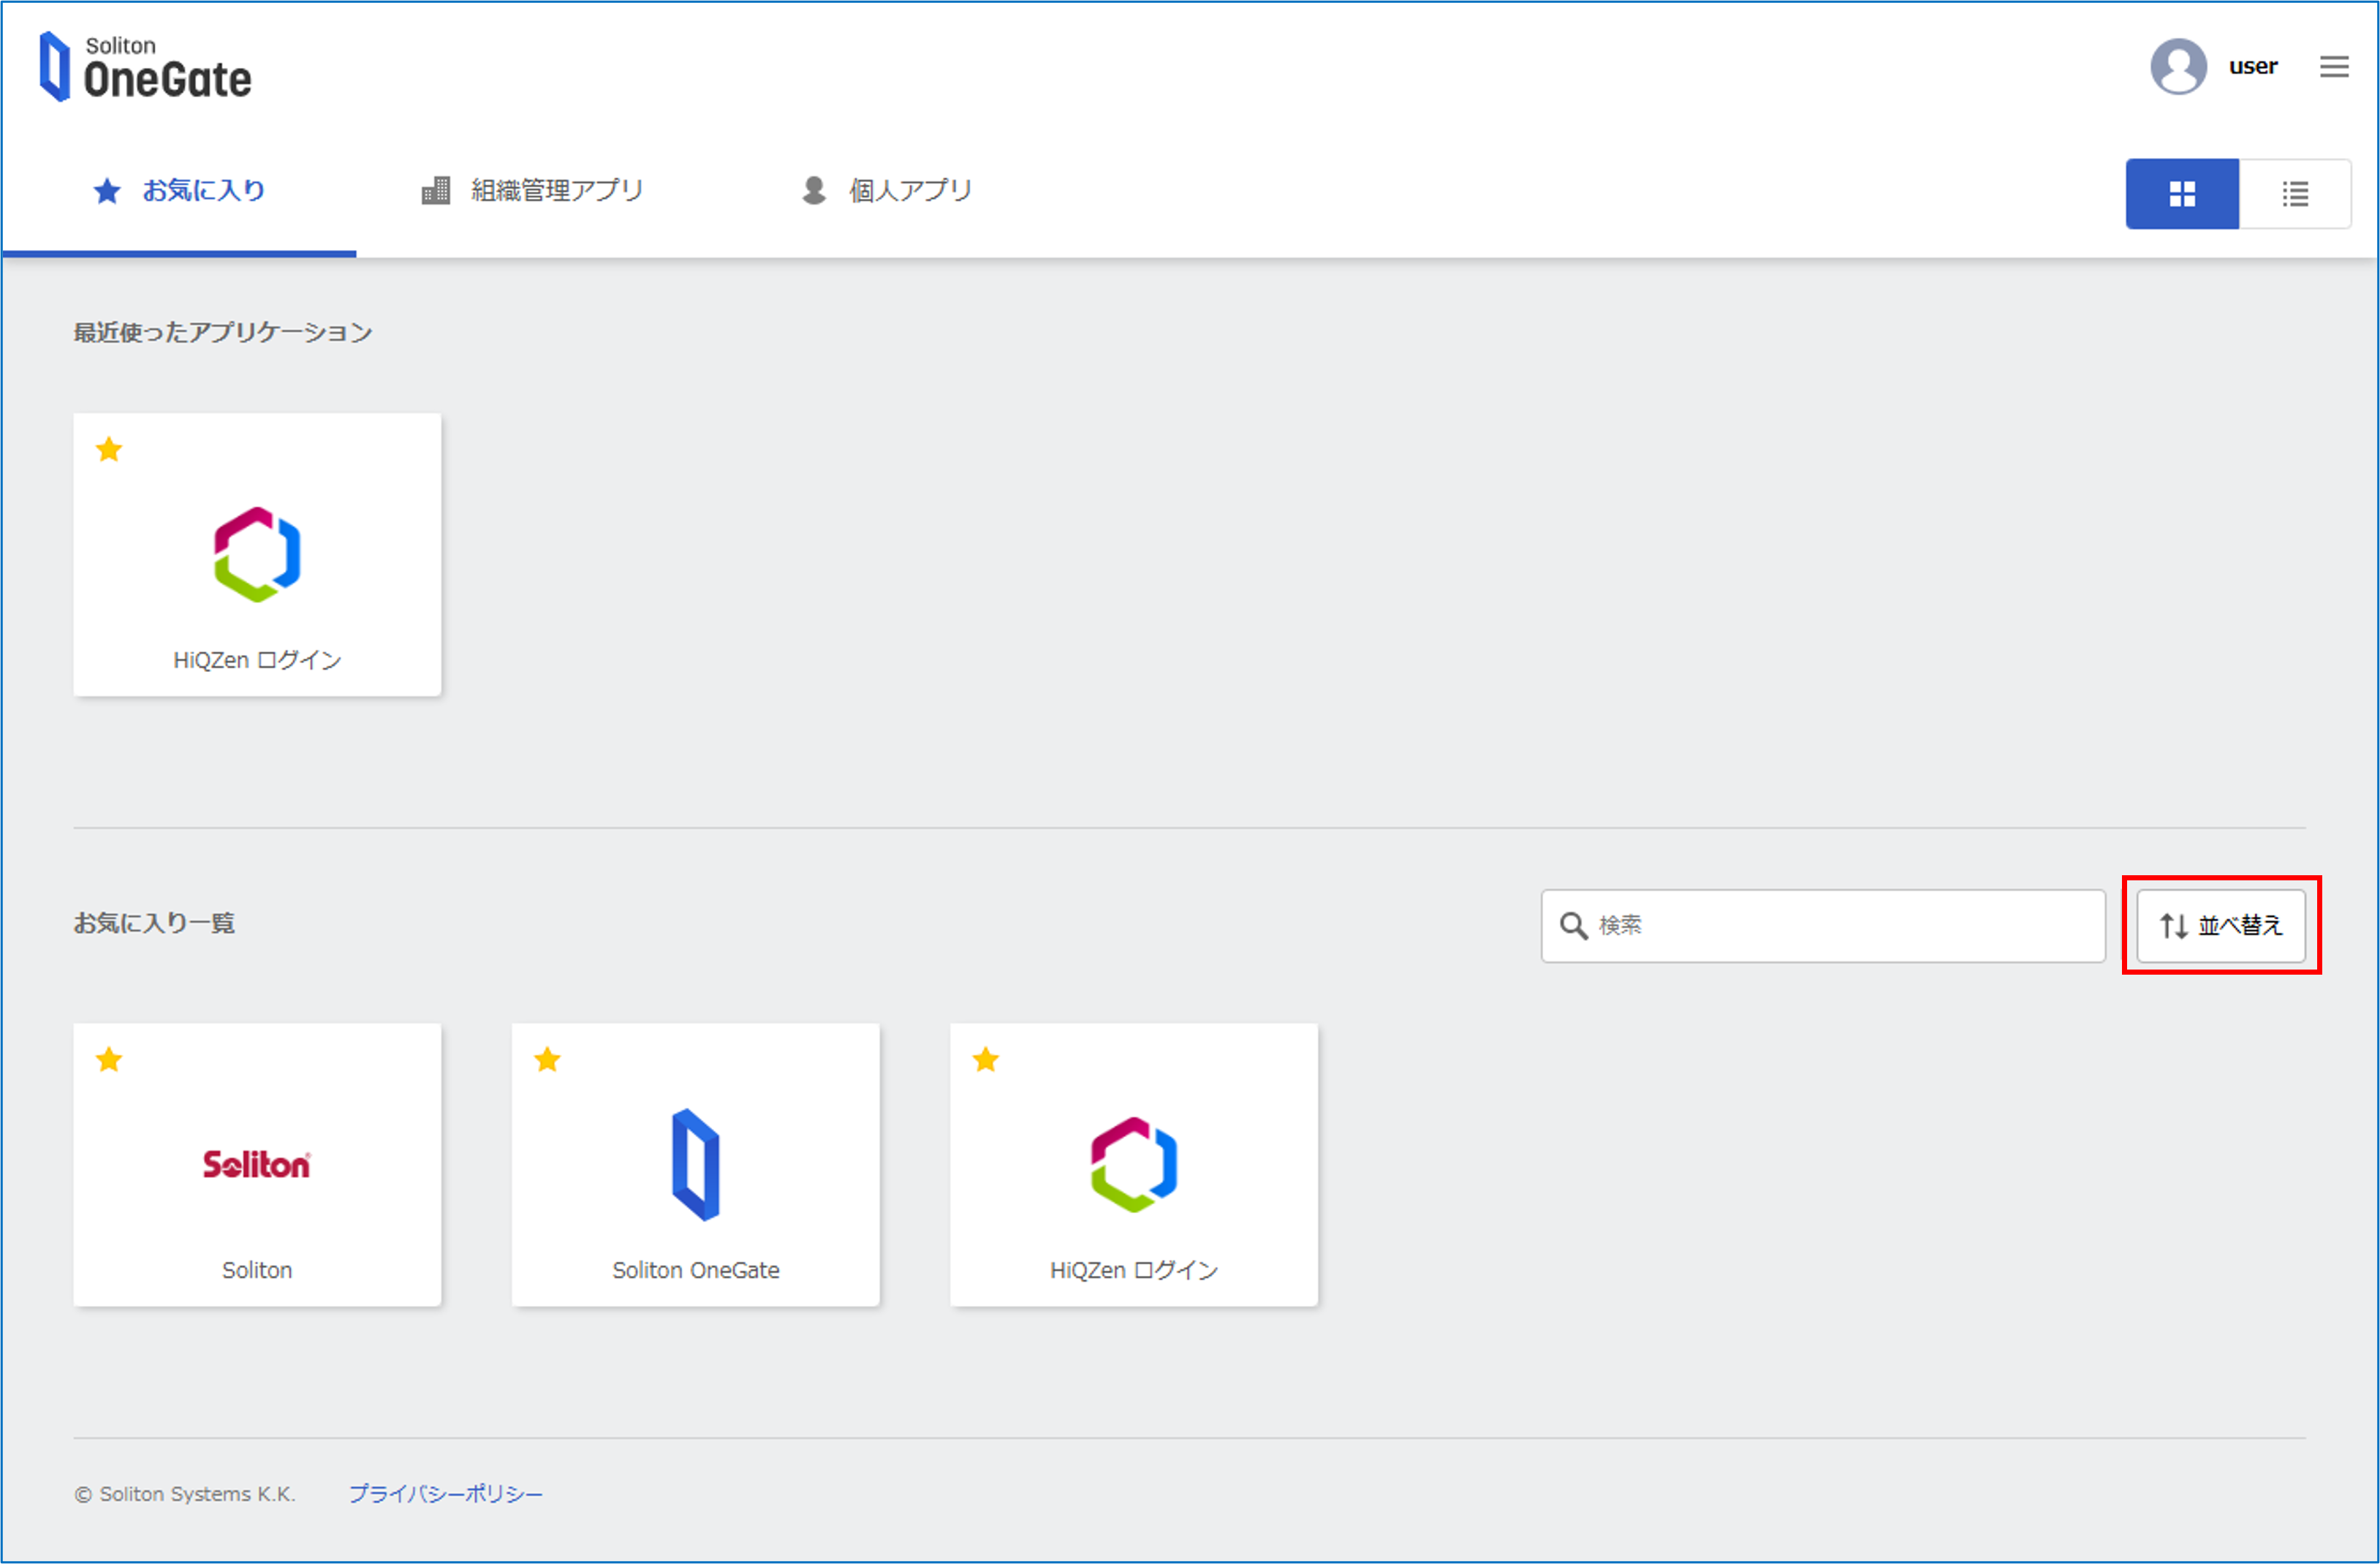2380x1564 pixels.
Task: Click the Soliton OneGate logo in header
Action: tap(146, 67)
